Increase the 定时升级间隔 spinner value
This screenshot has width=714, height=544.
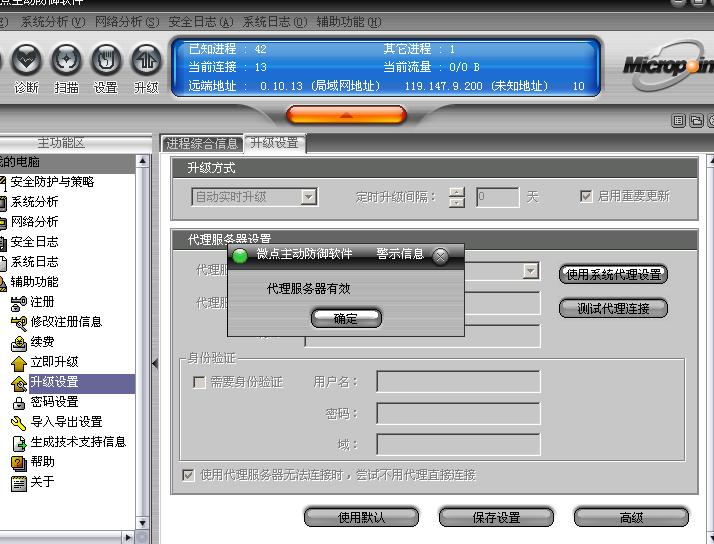point(457,192)
